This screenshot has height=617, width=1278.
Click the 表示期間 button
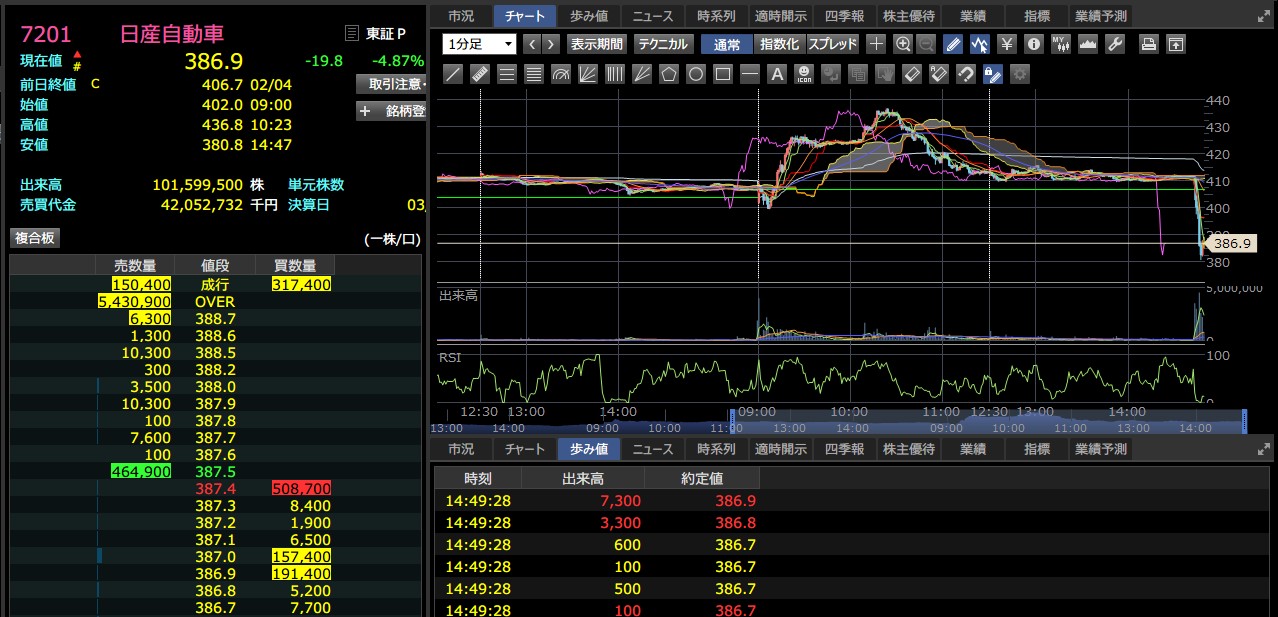pos(596,44)
